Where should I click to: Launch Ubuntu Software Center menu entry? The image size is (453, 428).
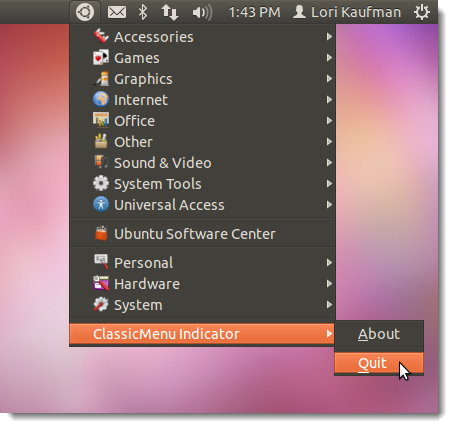pos(202,234)
